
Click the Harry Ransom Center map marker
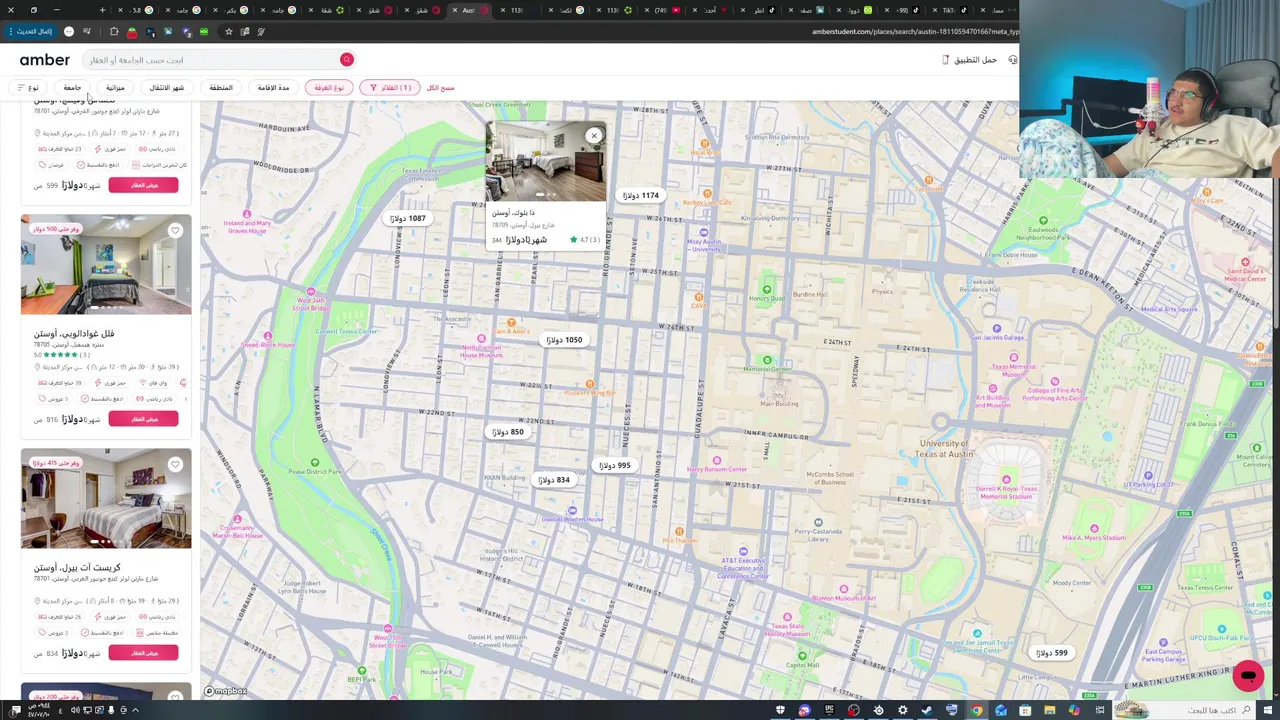pyautogui.click(x=716, y=462)
